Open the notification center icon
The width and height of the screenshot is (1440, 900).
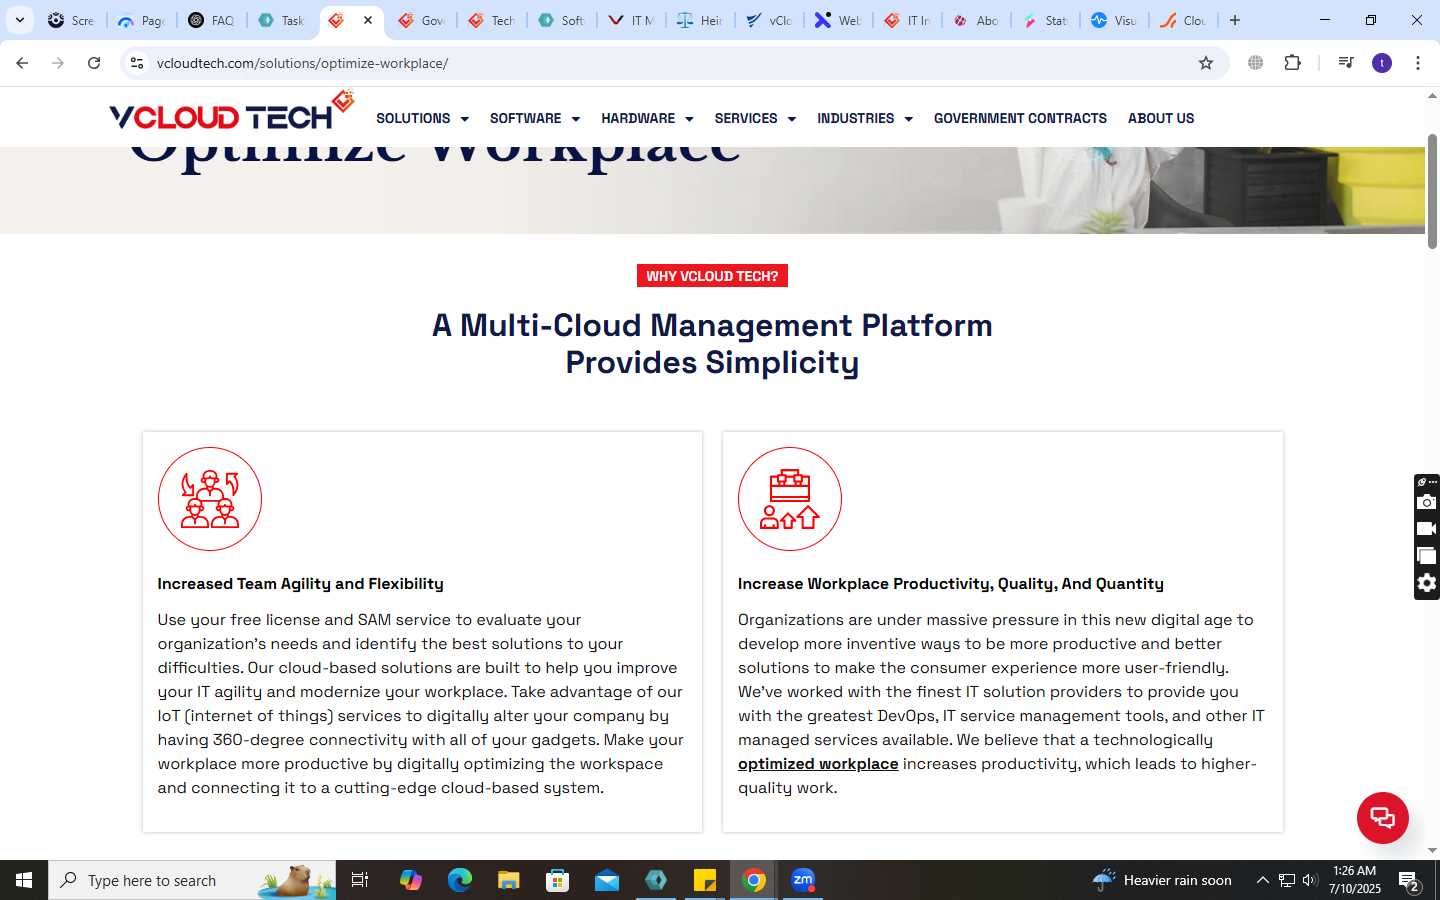tap(1409, 880)
